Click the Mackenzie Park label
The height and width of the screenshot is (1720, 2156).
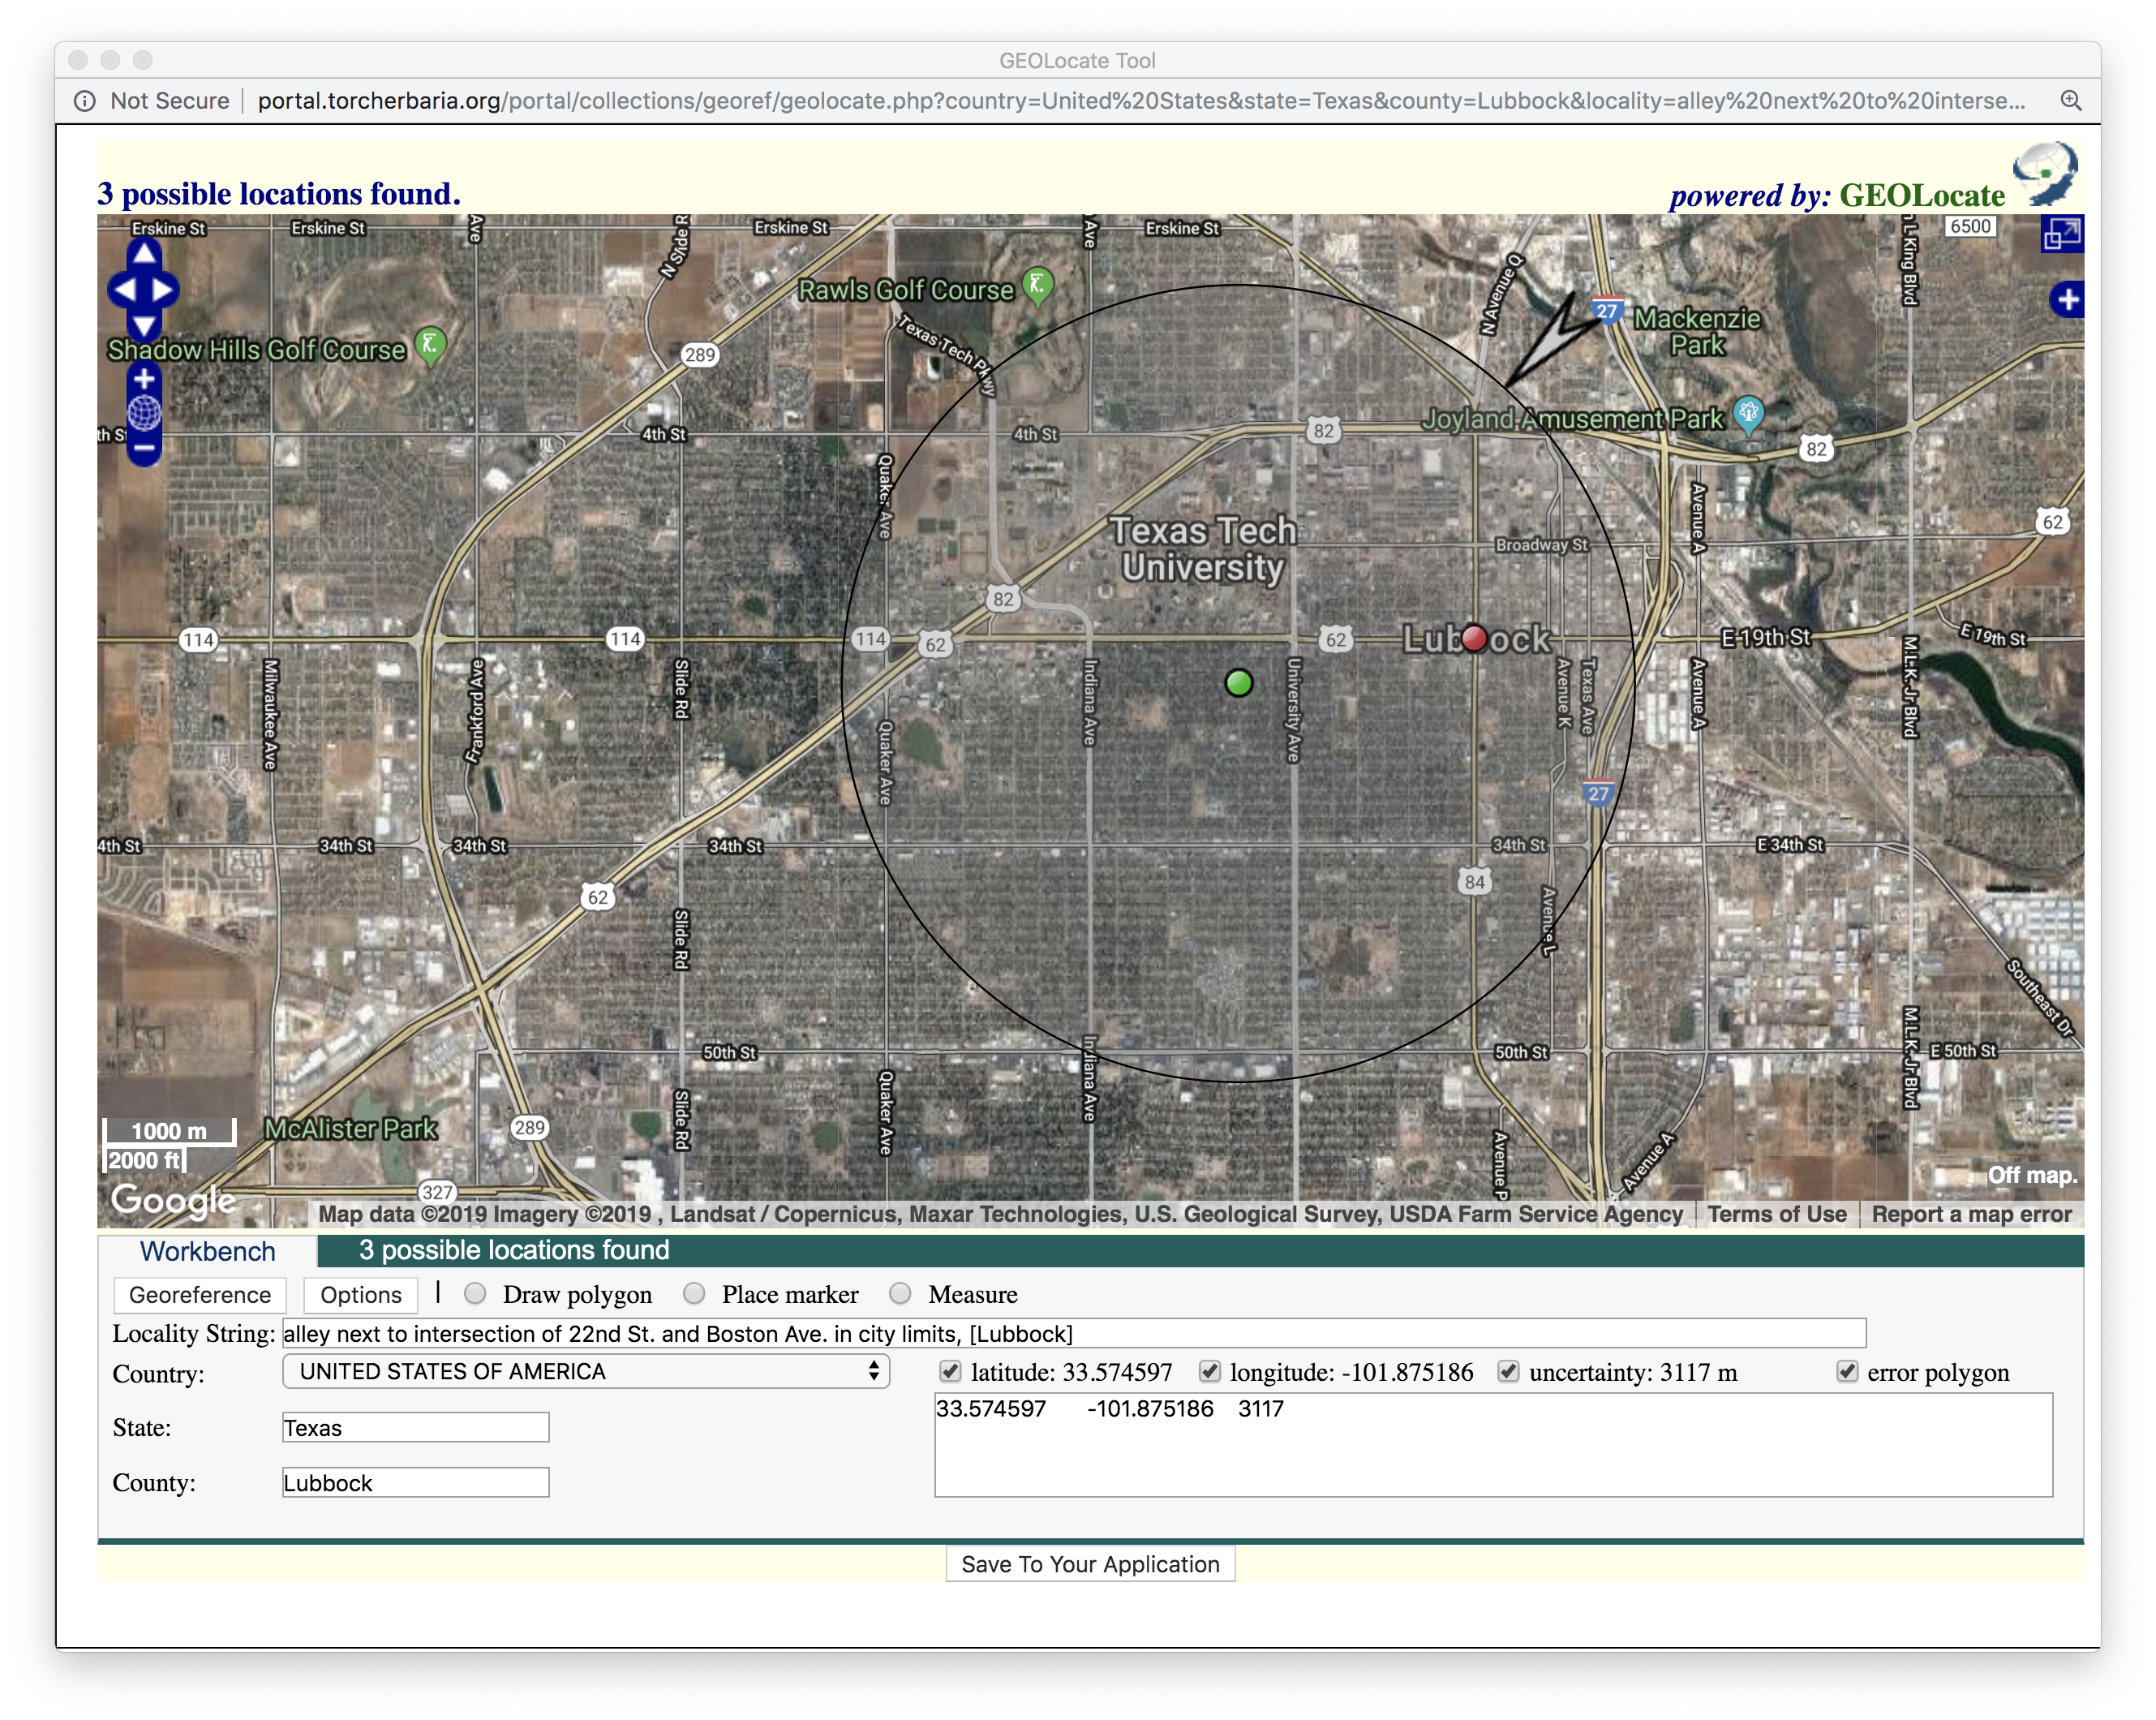pyautogui.click(x=1697, y=332)
